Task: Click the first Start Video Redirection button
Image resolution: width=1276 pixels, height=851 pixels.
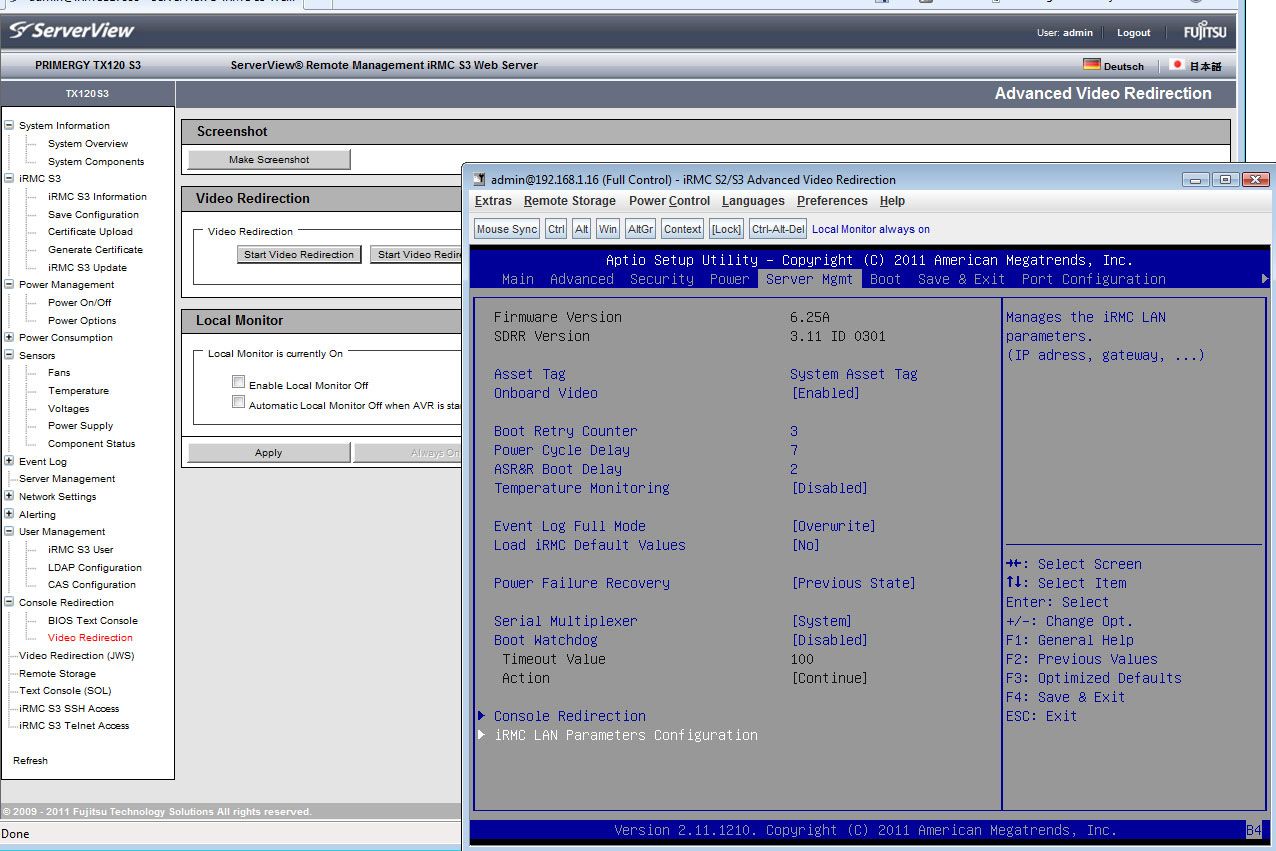Action: point(299,254)
